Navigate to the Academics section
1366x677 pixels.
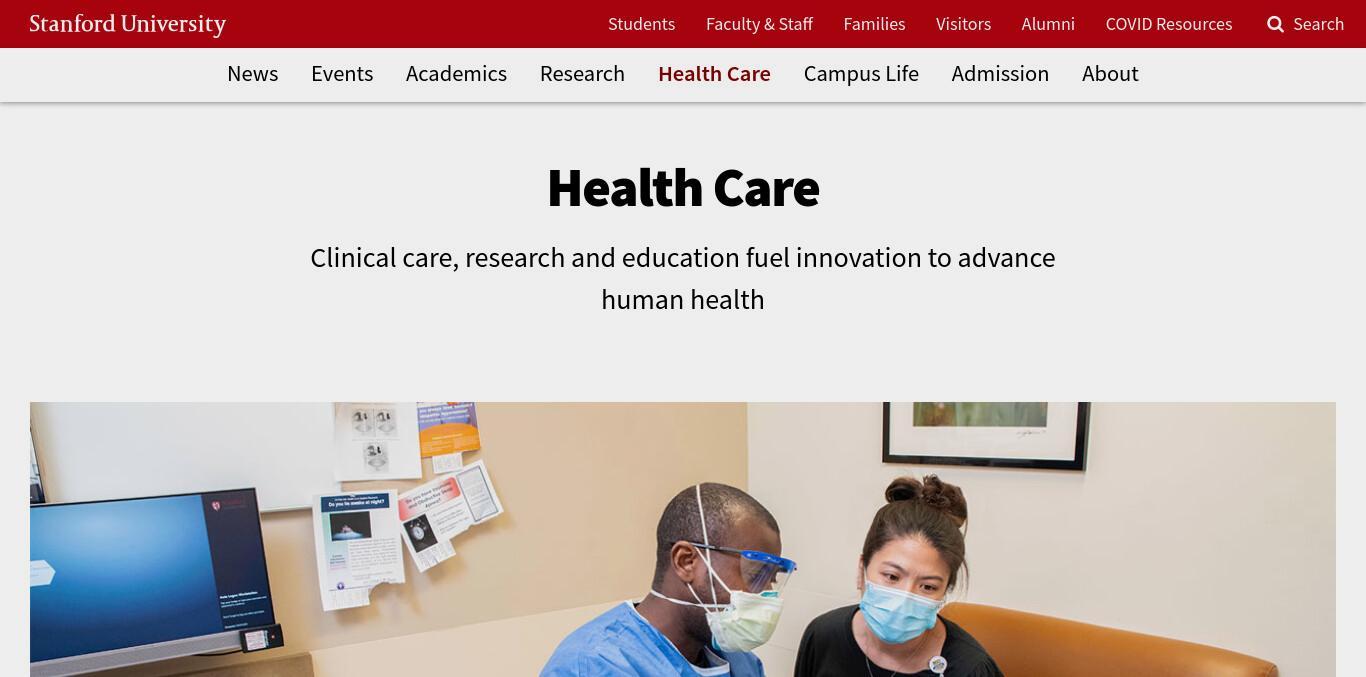456,74
